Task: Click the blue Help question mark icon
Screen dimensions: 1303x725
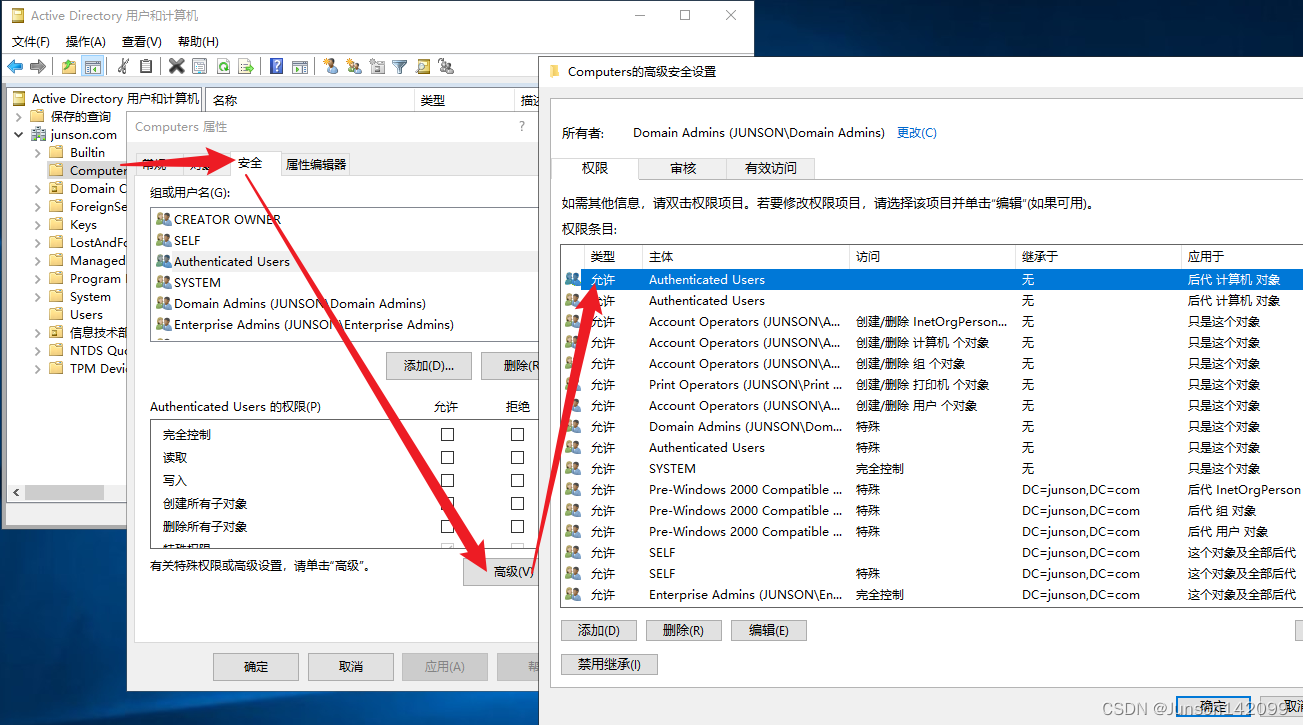Action: click(276, 66)
